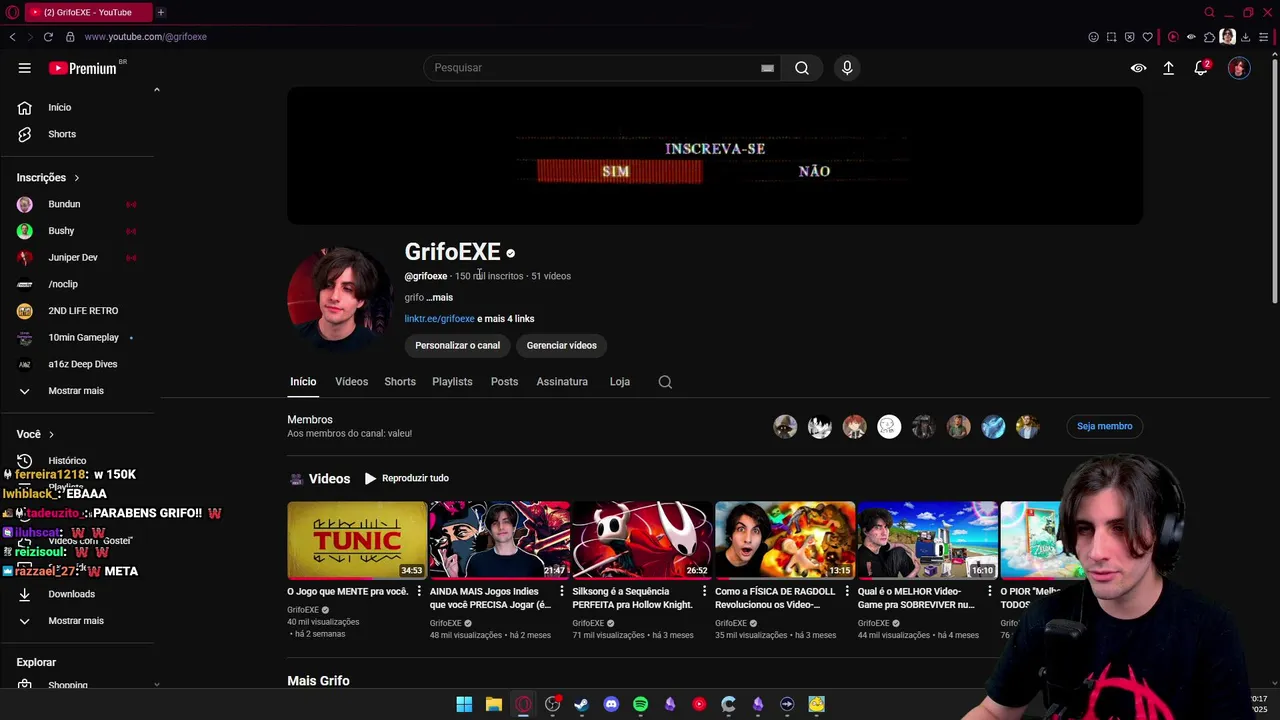Open the Posts tab
The width and height of the screenshot is (1280, 720).
504,382
